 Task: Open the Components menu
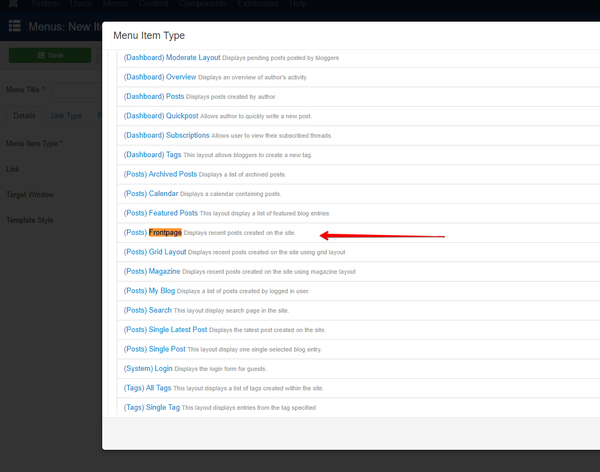point(203,3)
